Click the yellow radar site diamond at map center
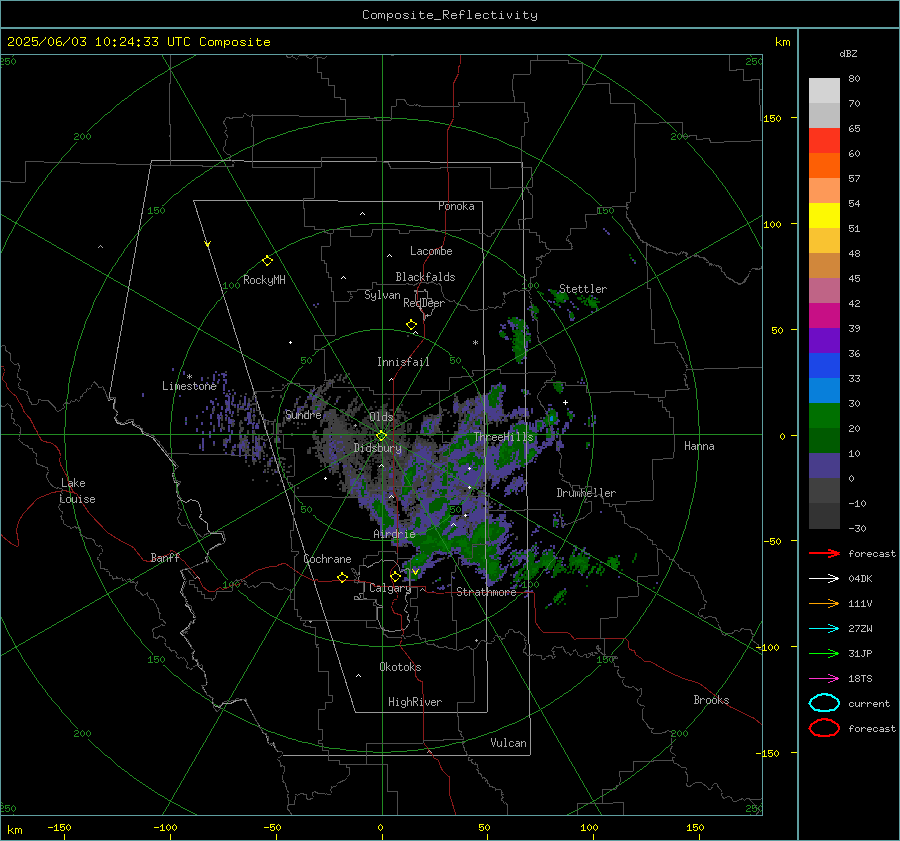The width and height of the screenshot is (900, 841). pyautogui.click(x=381, y=436)
